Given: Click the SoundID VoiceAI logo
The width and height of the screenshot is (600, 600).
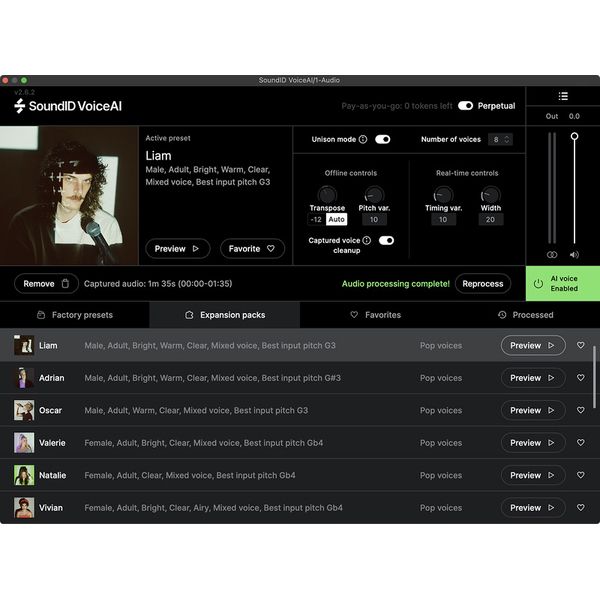Looking at the screenshot, I should (68, 106).
